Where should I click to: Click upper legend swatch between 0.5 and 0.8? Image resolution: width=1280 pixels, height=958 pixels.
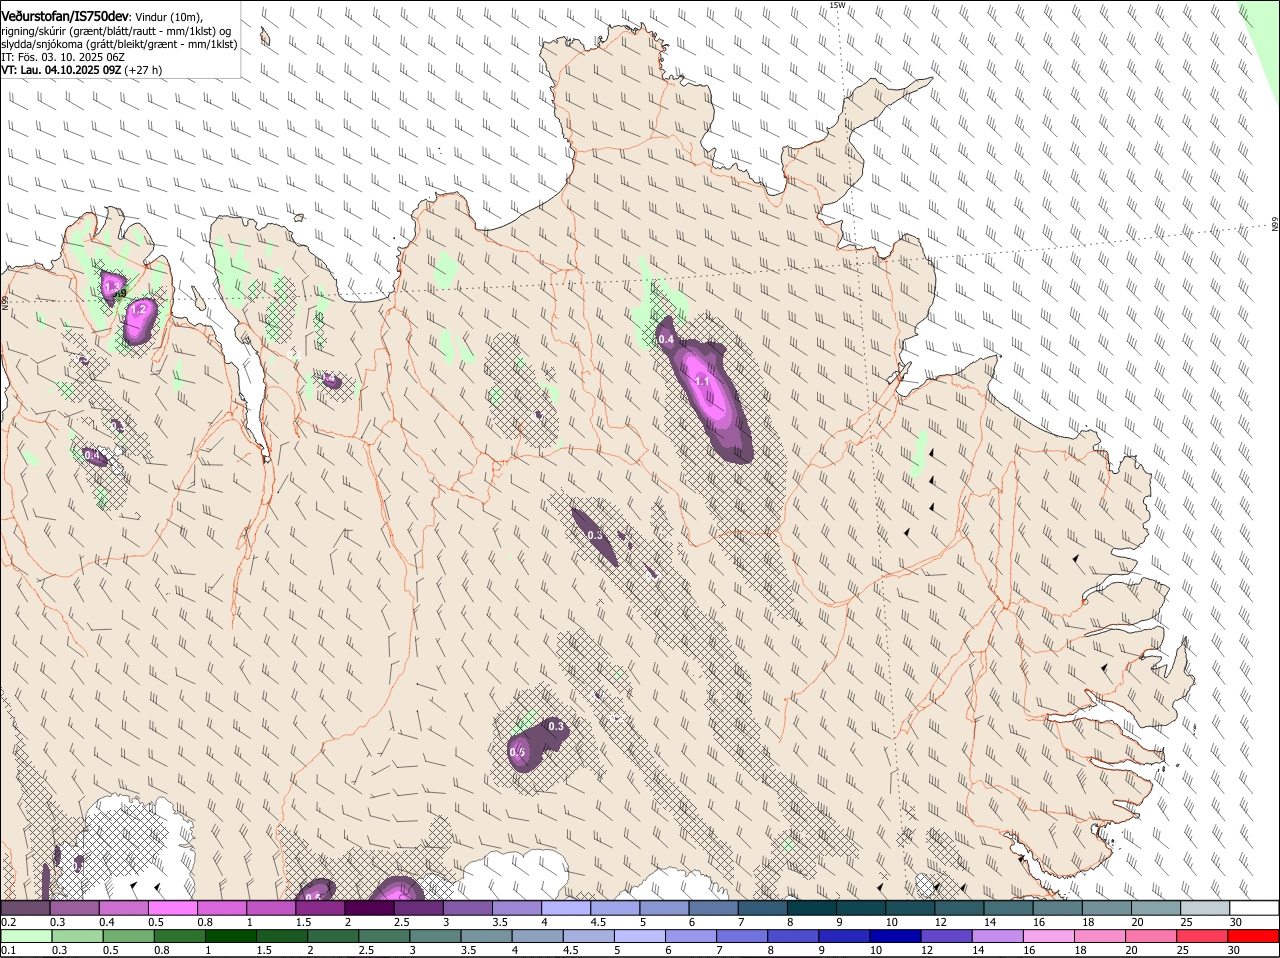pyautogui.click(x=172, y=908)
